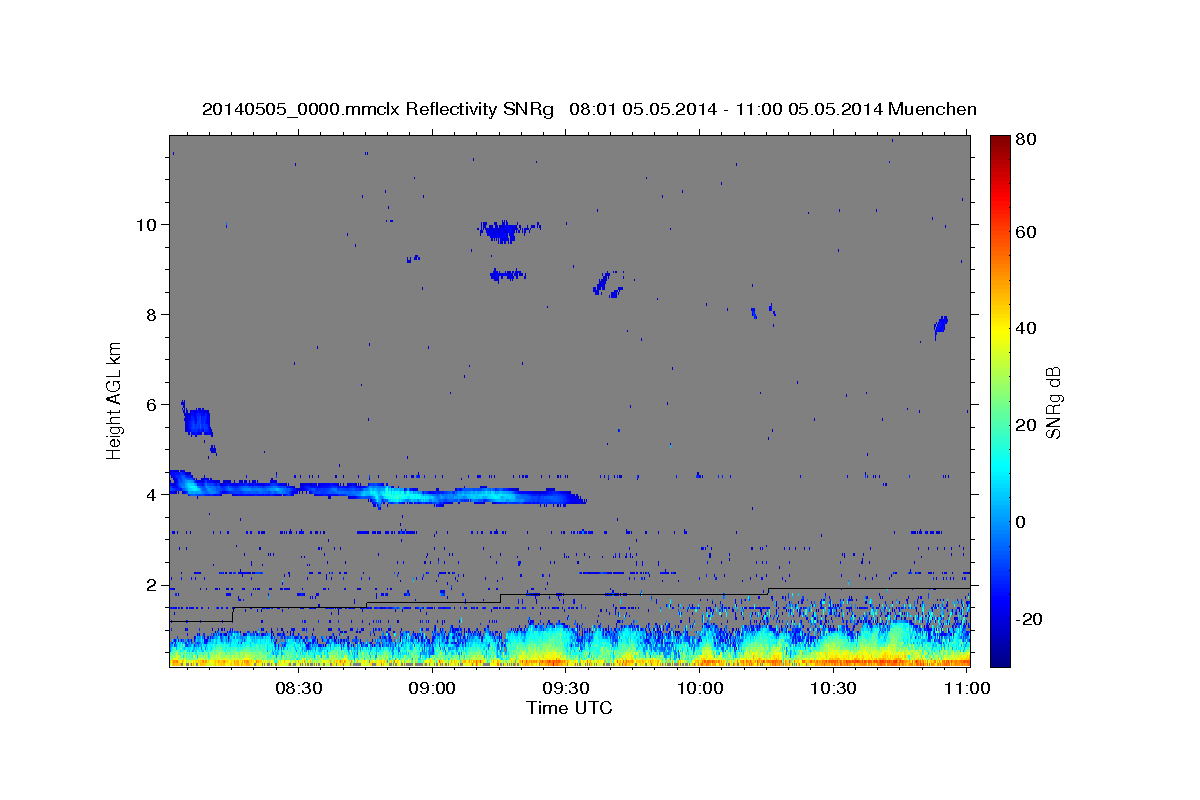This screenshot has height=800, width=1200.
Task: Click the colorbar value label -20
Action: (x=1027, y=619)
